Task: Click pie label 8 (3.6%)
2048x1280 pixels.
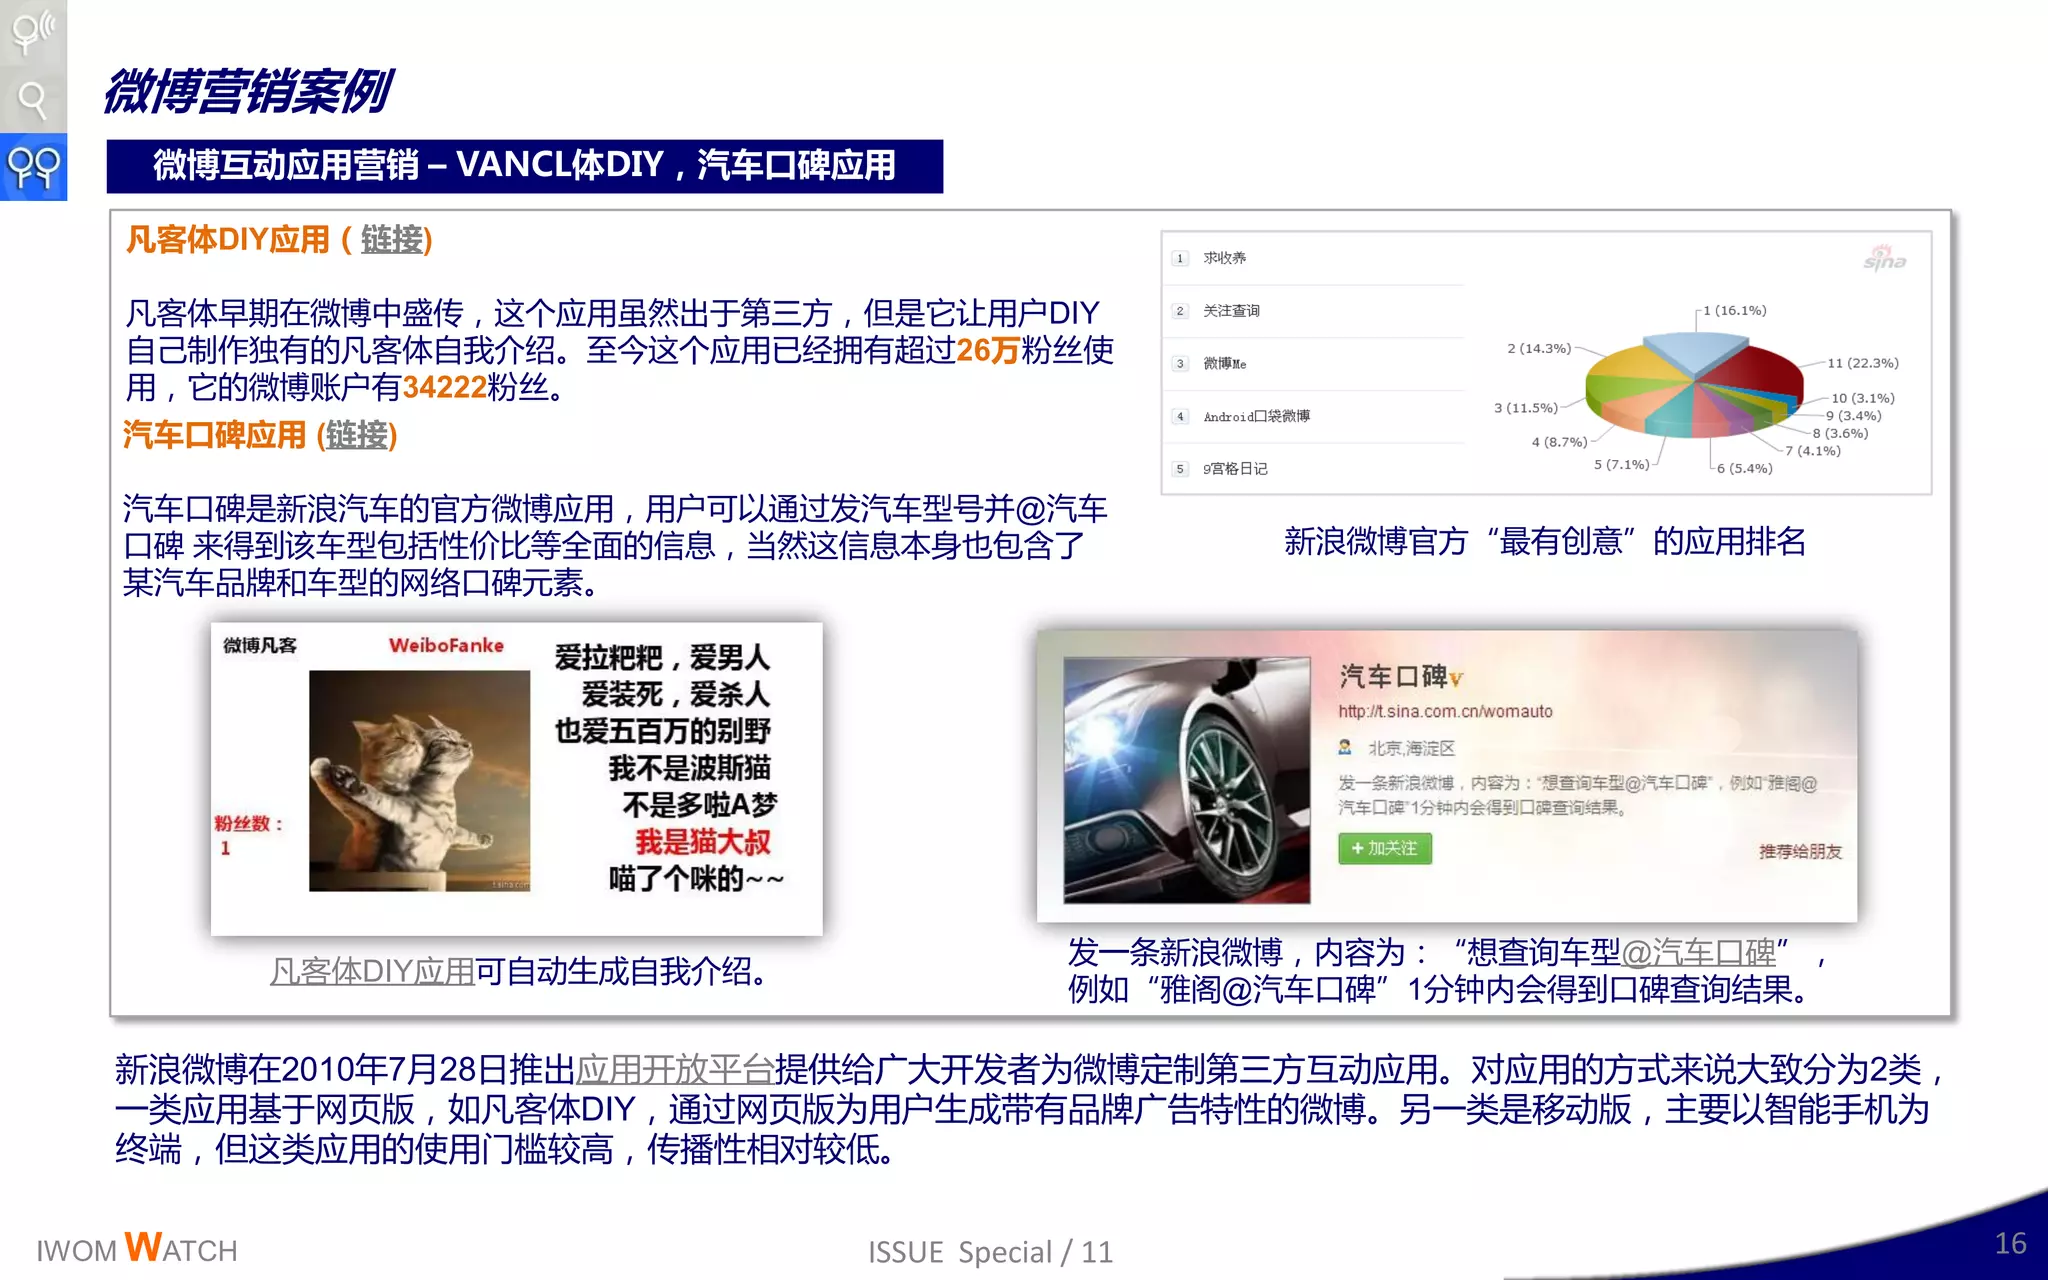Action: [x=1840, y=433]
